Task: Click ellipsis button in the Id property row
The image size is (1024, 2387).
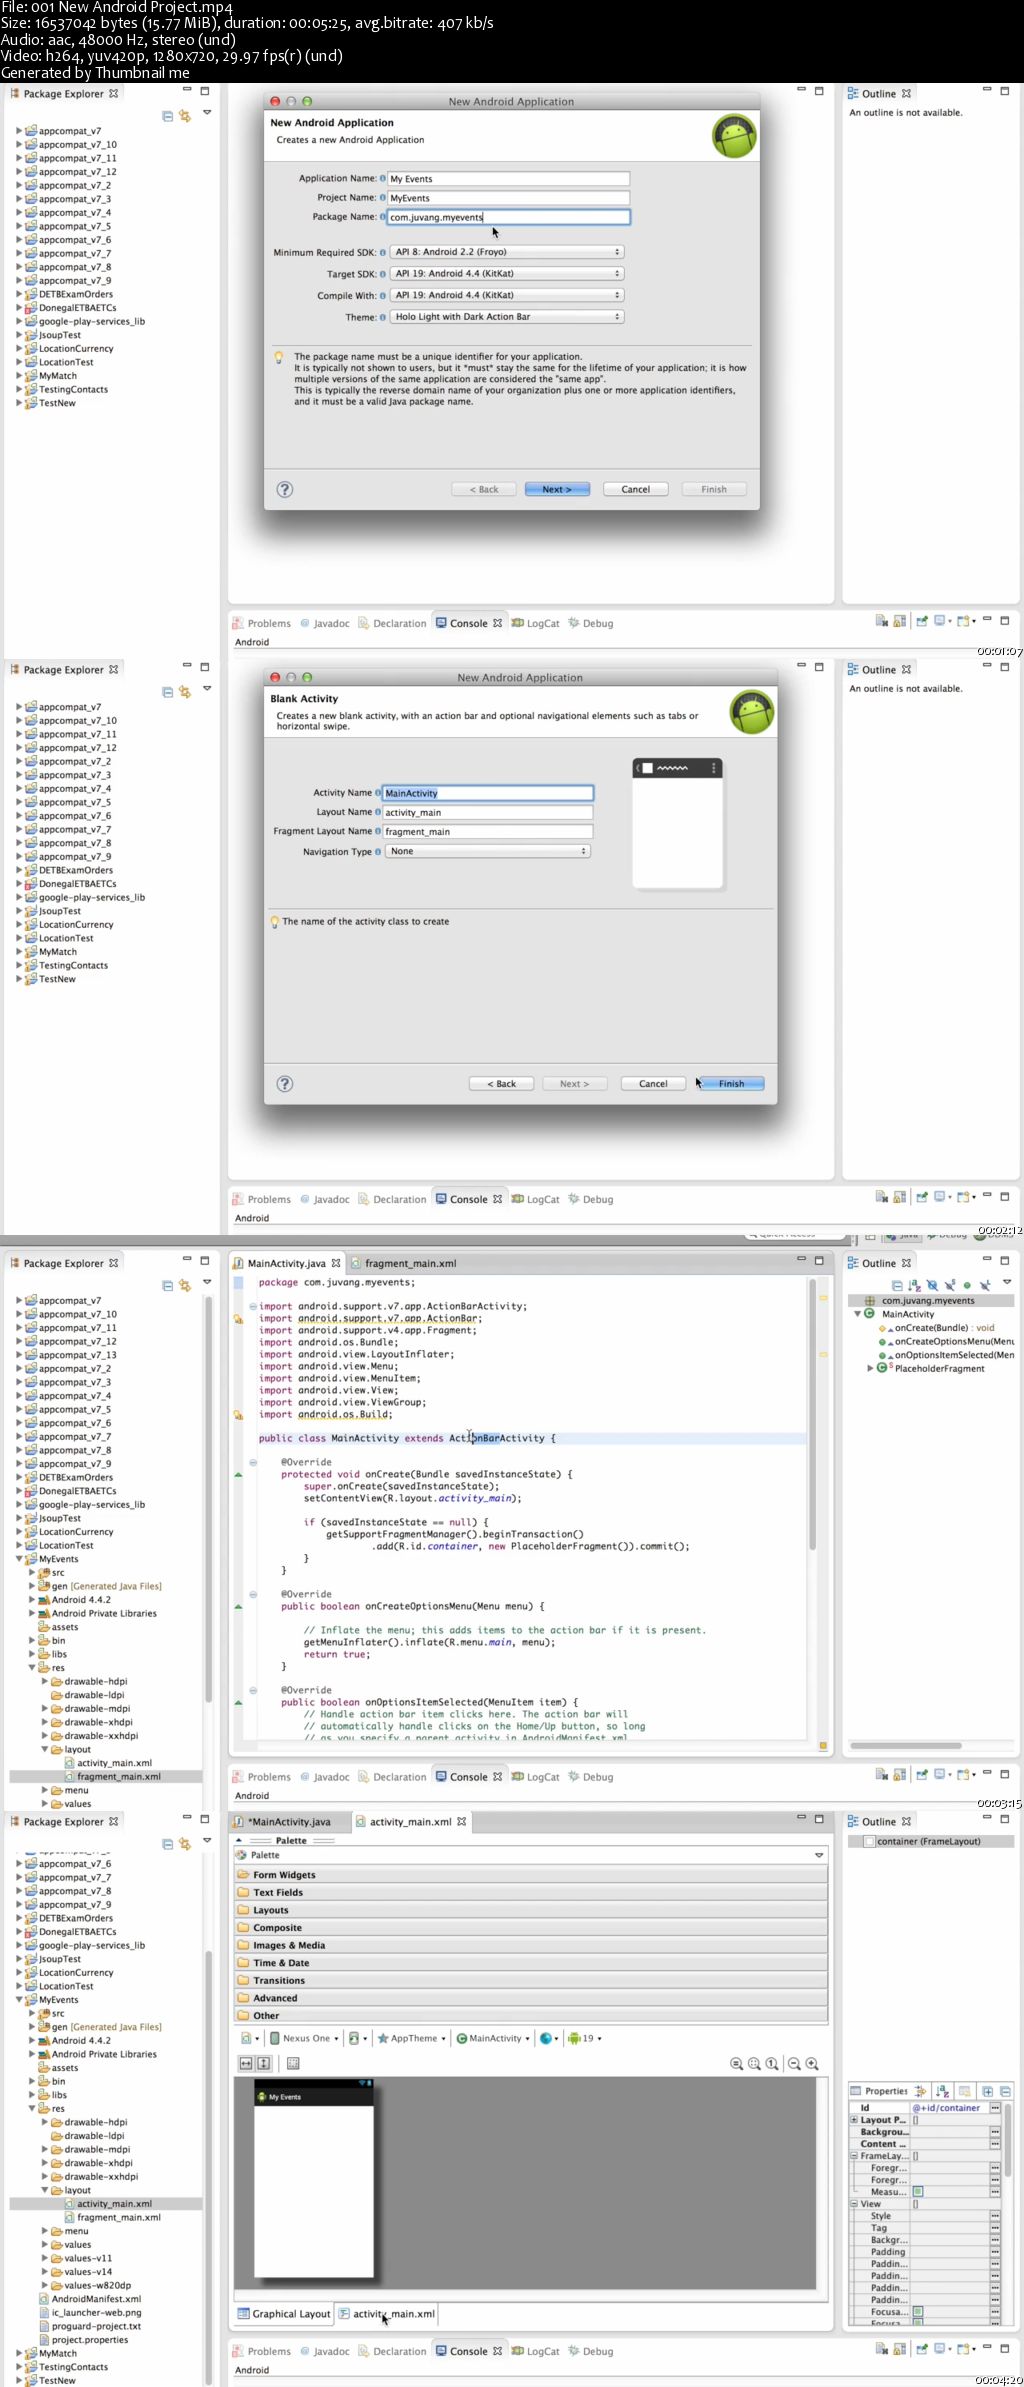Action: pyautogui.click(x=995, y=2107)
